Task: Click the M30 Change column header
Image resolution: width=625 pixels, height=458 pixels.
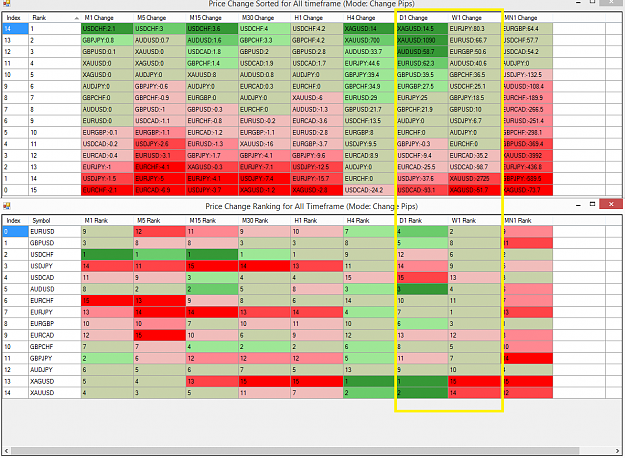Action: (x=264, y=18)
